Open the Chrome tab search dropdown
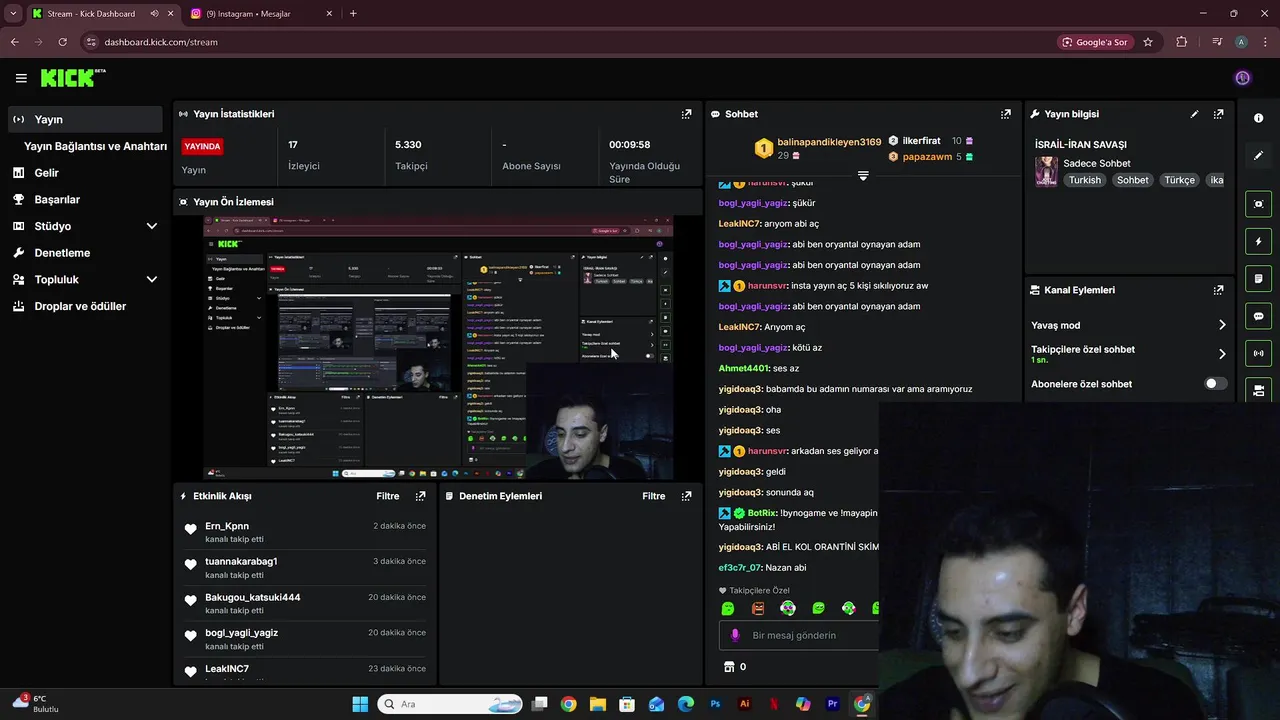 [13, 14]
